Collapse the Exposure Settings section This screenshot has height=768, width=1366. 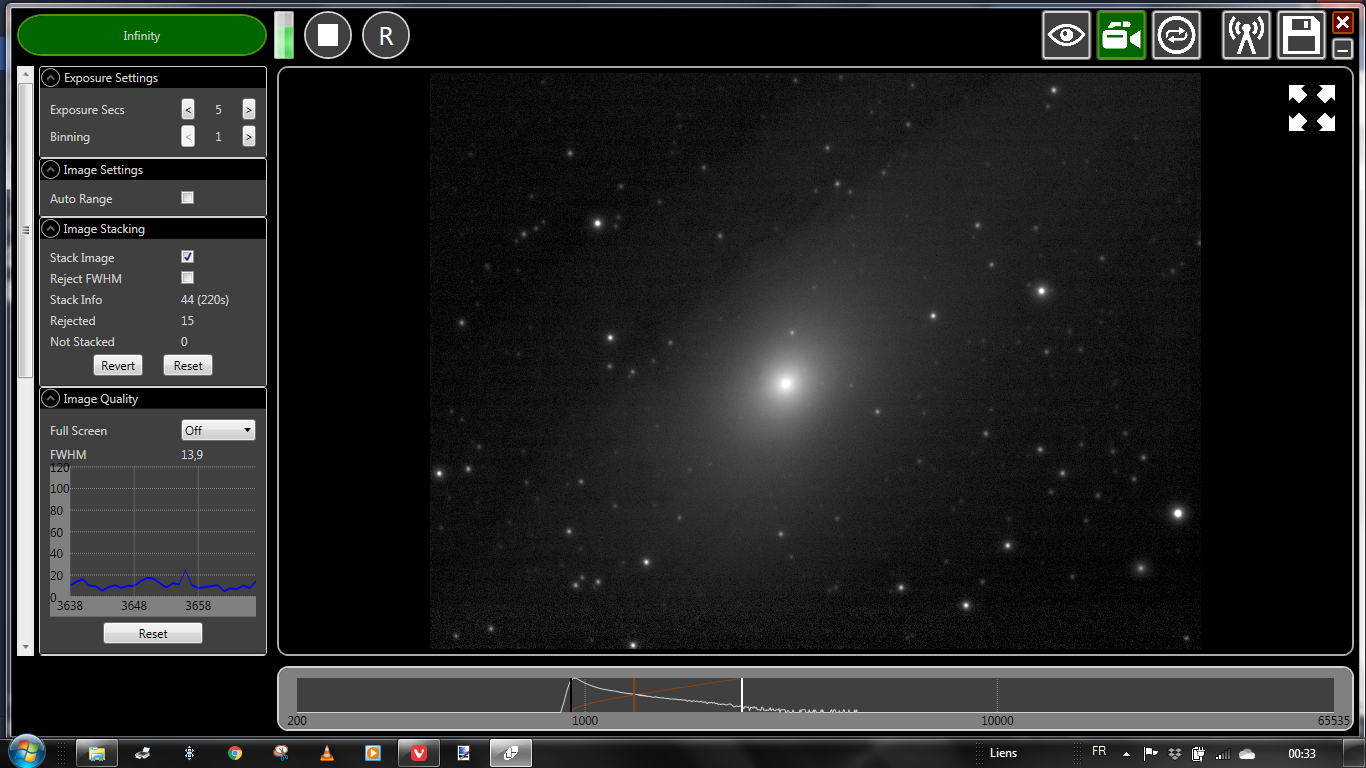coord(51,78)
